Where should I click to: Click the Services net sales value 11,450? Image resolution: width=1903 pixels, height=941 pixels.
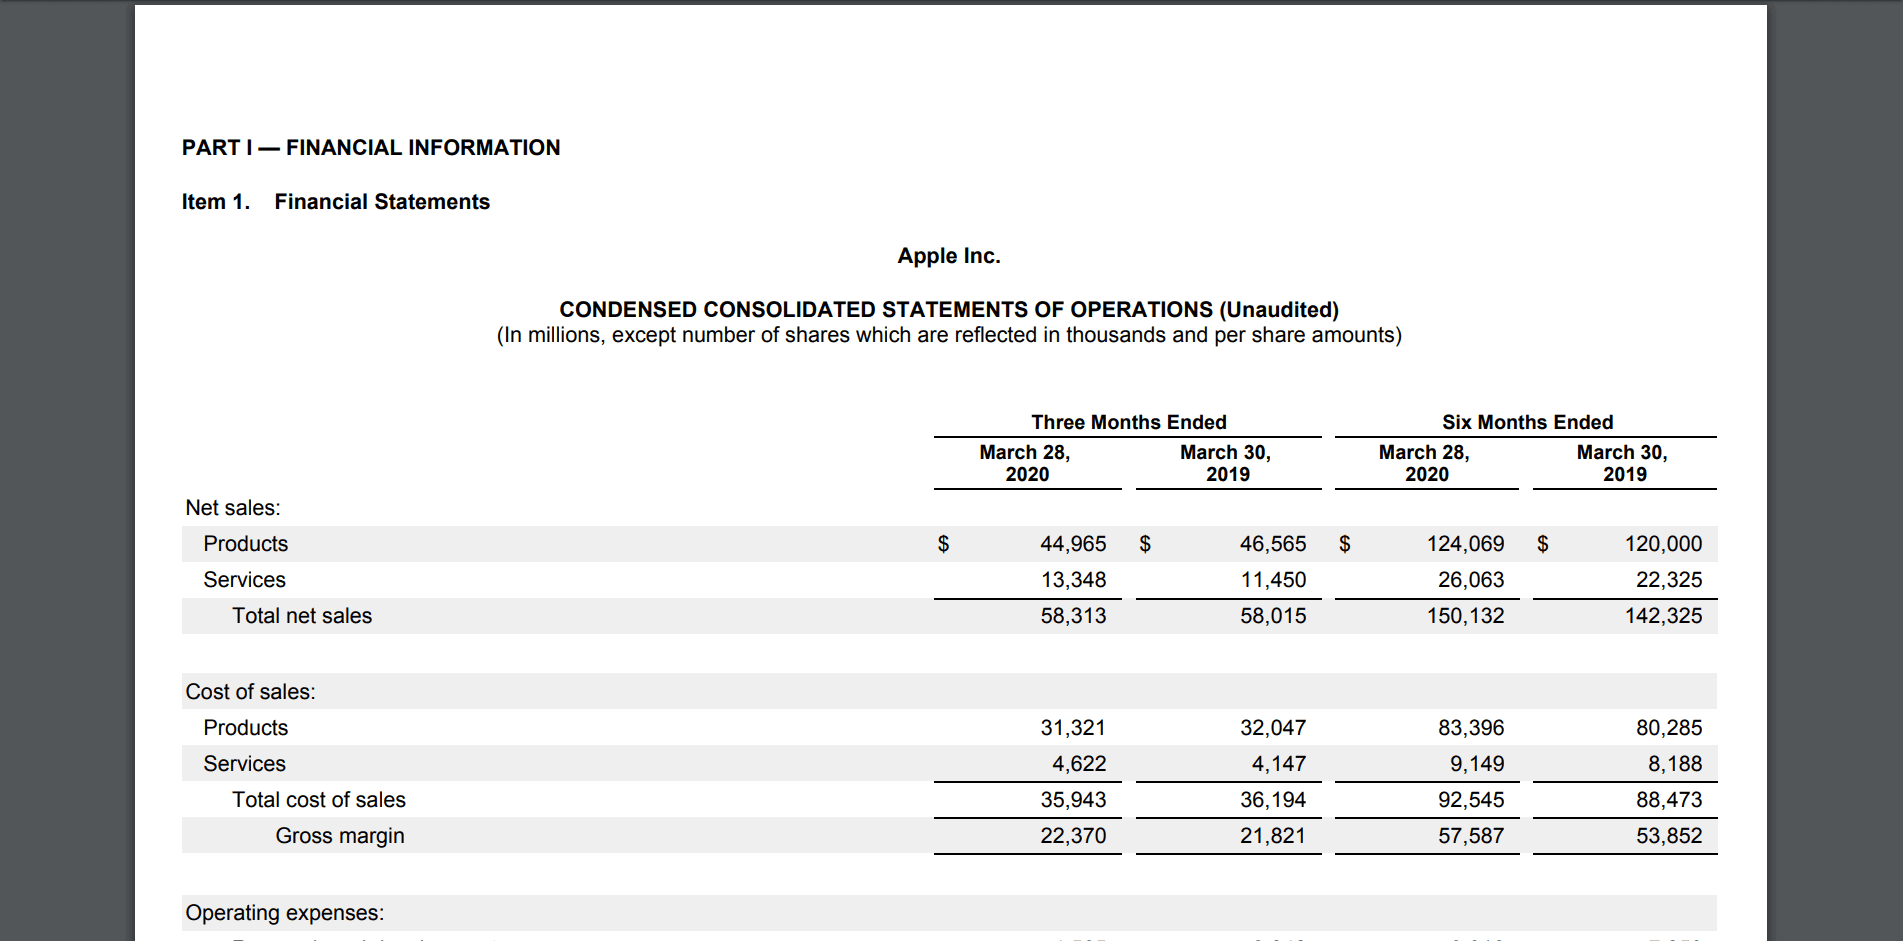(x=1273, y=580)
